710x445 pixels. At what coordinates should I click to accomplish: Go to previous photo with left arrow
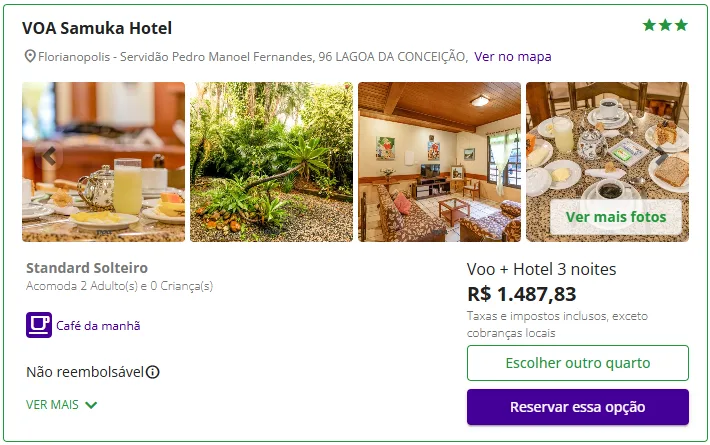[x=48, y=156]
